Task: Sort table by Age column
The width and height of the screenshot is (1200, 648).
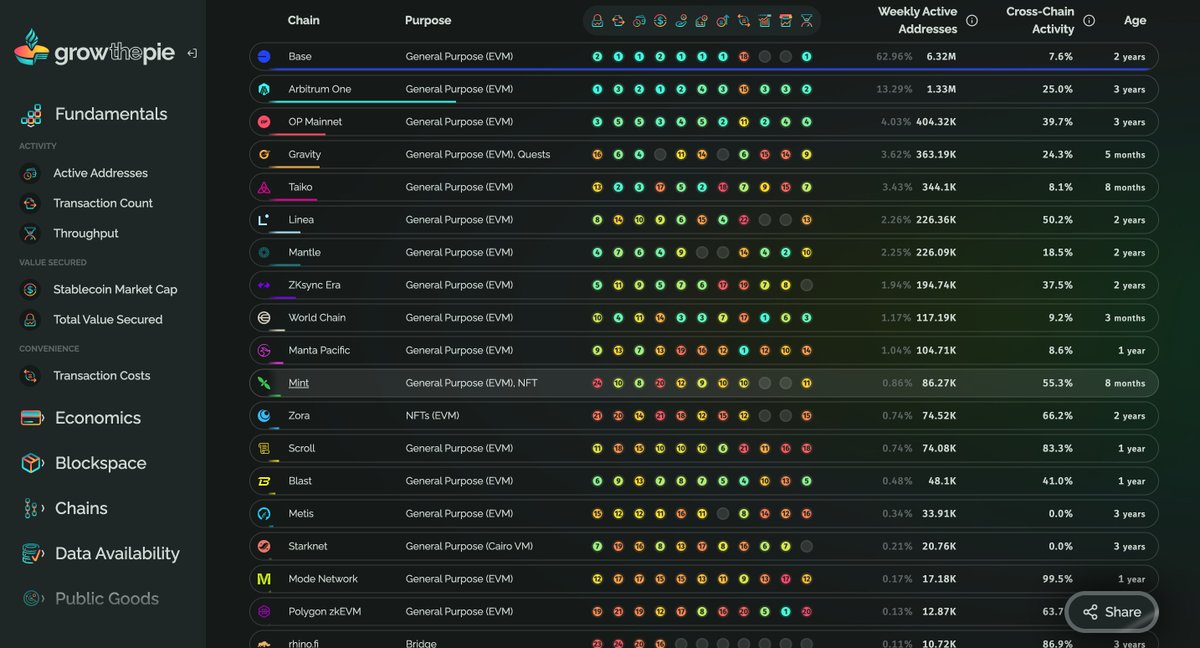Action: point(1135,20)
